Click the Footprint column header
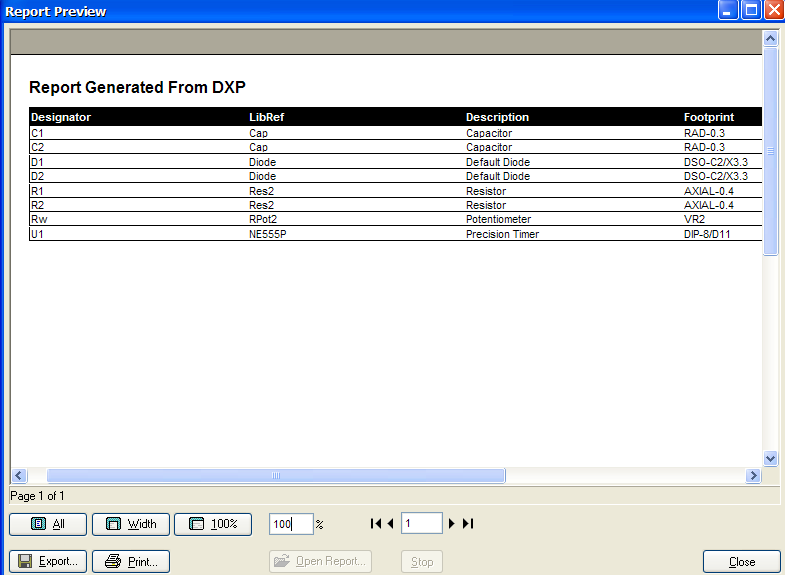Viewport: 785px width, 575px height. (x=709, y=117)
